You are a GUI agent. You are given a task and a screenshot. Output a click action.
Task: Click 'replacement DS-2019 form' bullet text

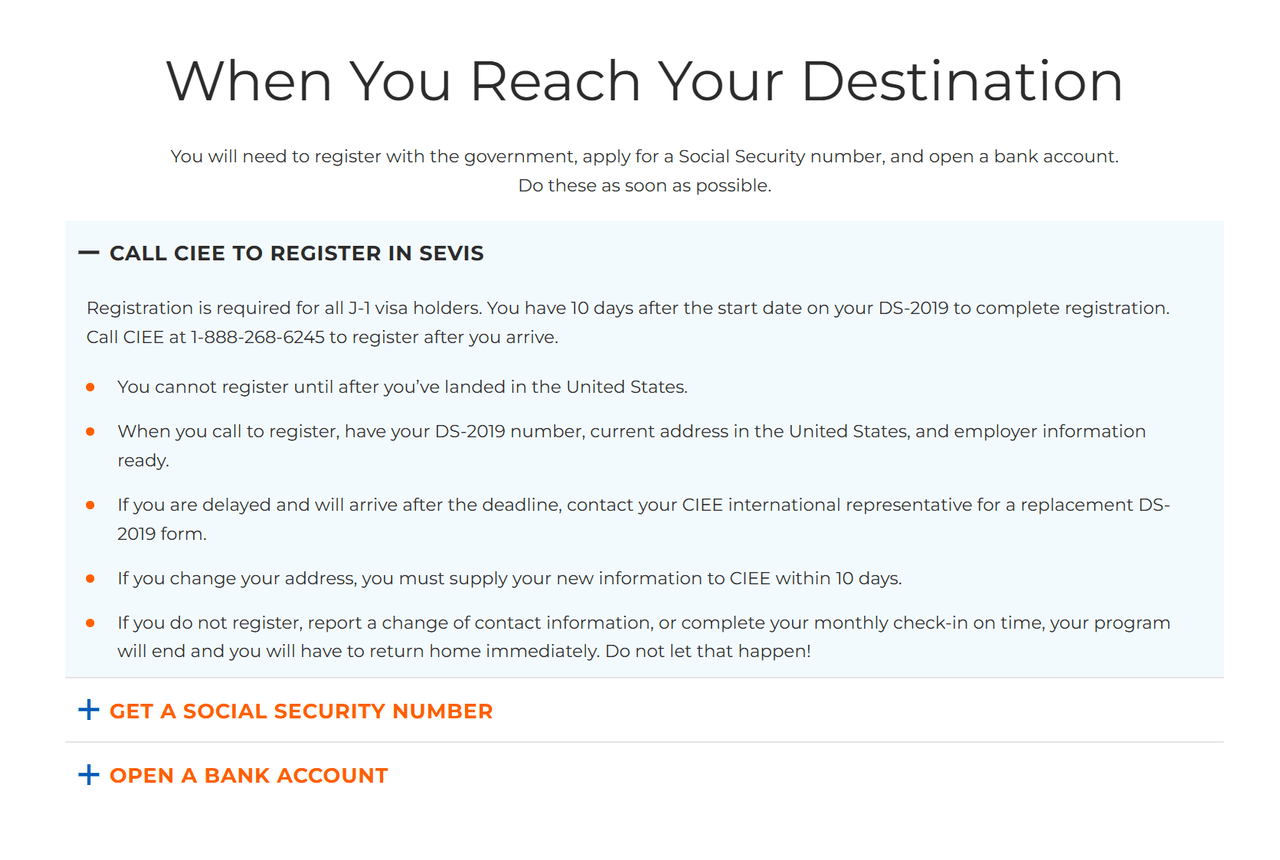point(644,519)
